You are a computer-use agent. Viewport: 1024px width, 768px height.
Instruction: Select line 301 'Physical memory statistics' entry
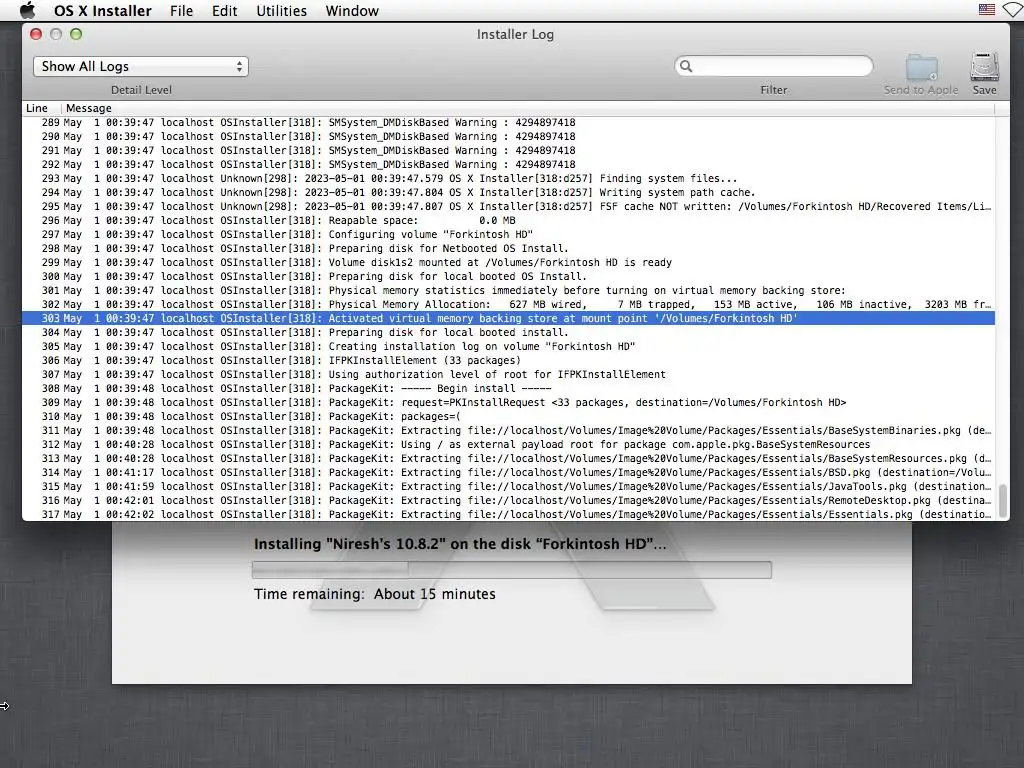coord(508,291)
